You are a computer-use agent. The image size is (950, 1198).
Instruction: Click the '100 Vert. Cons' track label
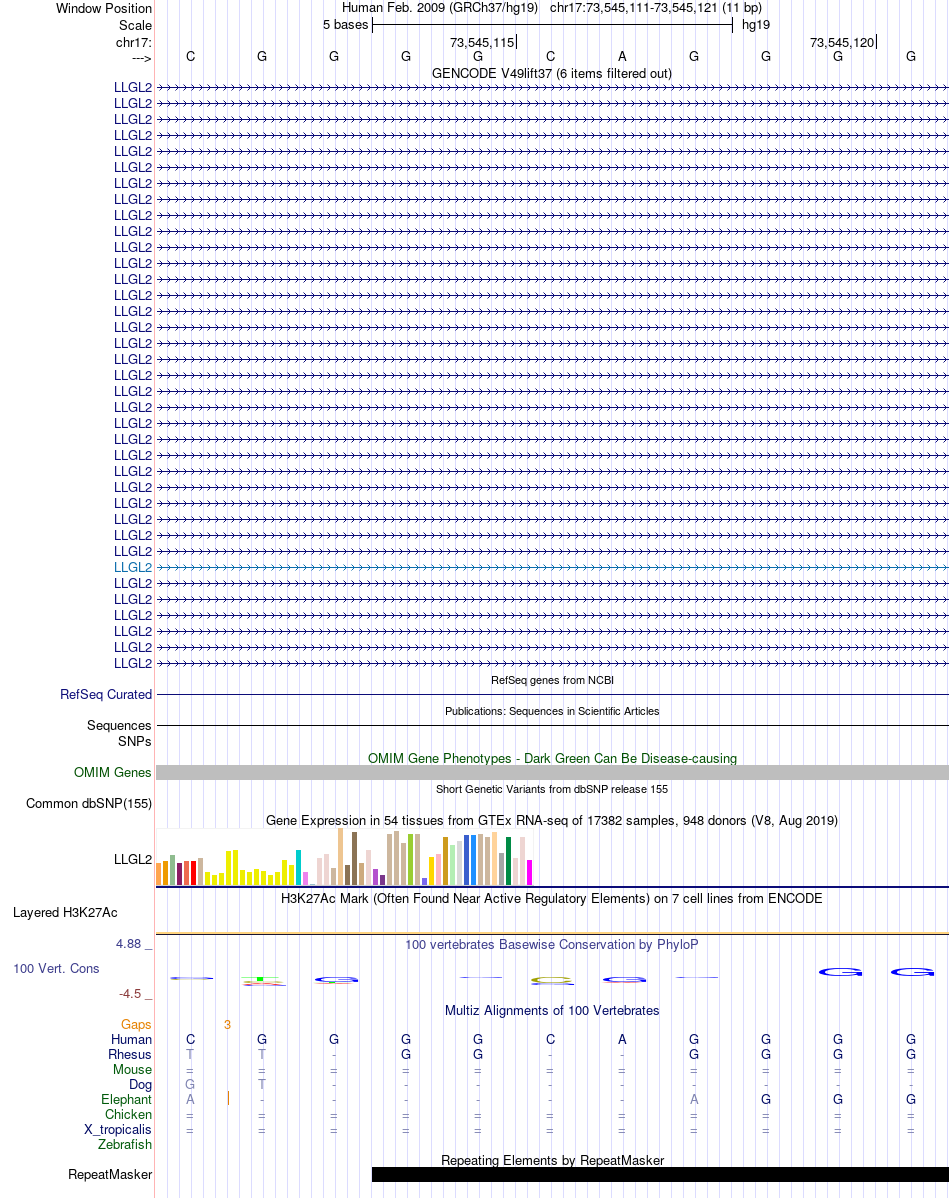tap(56, 969)
